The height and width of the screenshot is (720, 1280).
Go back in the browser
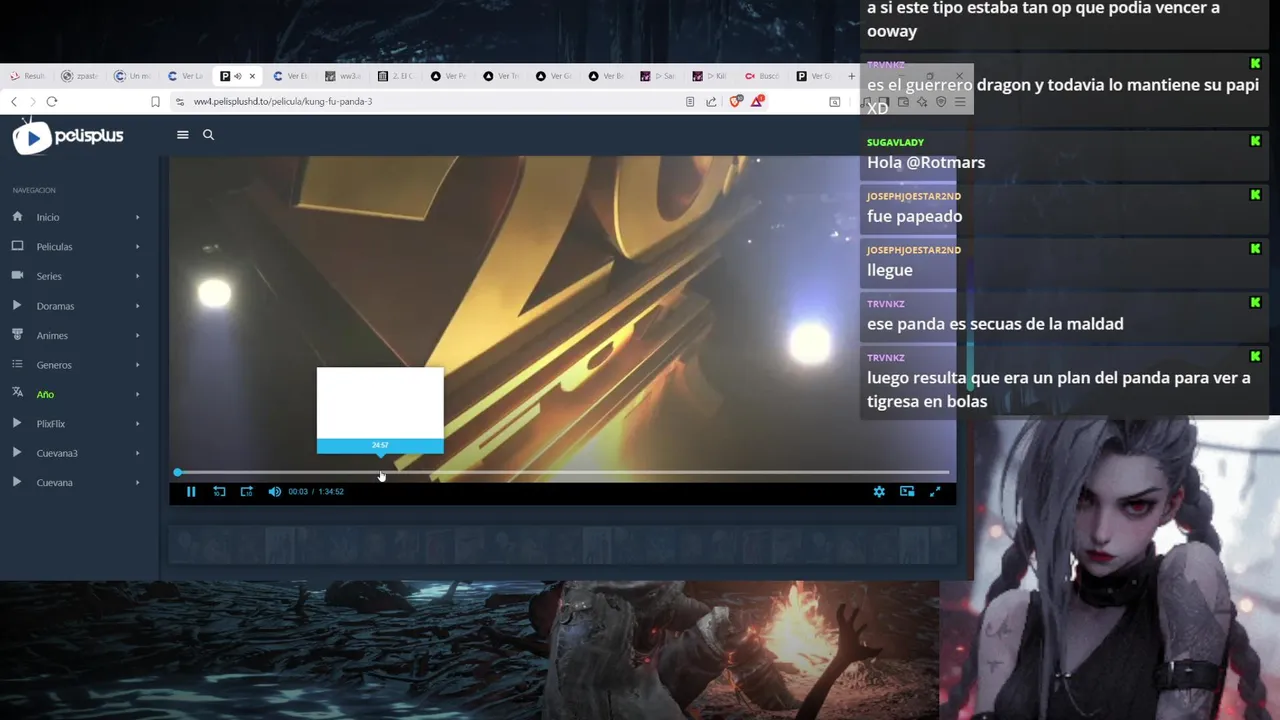14,101
